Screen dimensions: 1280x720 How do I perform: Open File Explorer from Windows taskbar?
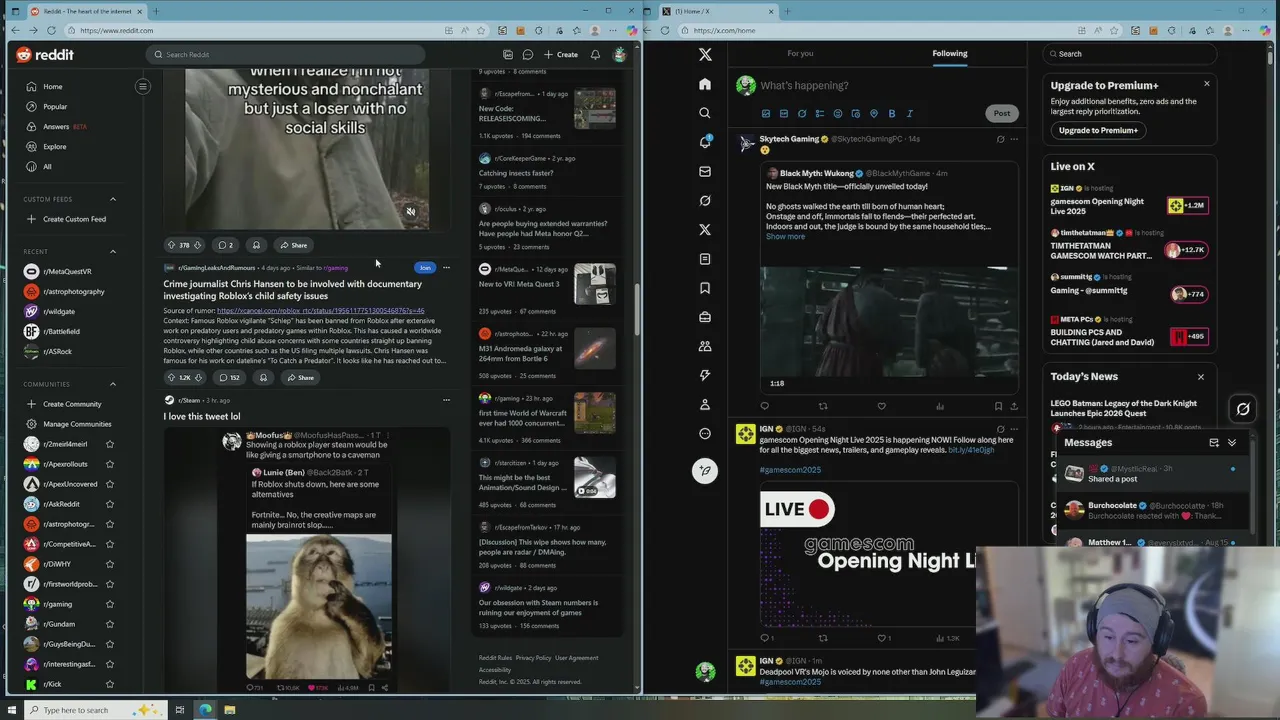229,710
